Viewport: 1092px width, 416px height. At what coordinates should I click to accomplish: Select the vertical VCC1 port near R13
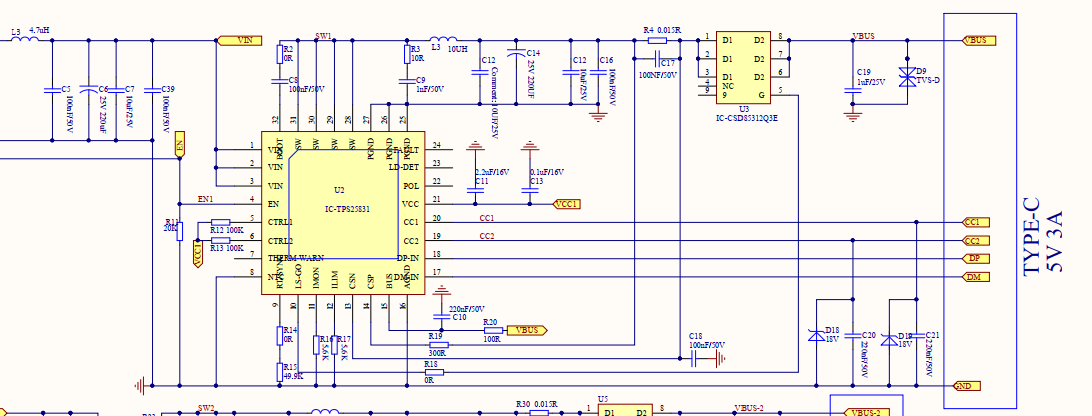[198, 254]
